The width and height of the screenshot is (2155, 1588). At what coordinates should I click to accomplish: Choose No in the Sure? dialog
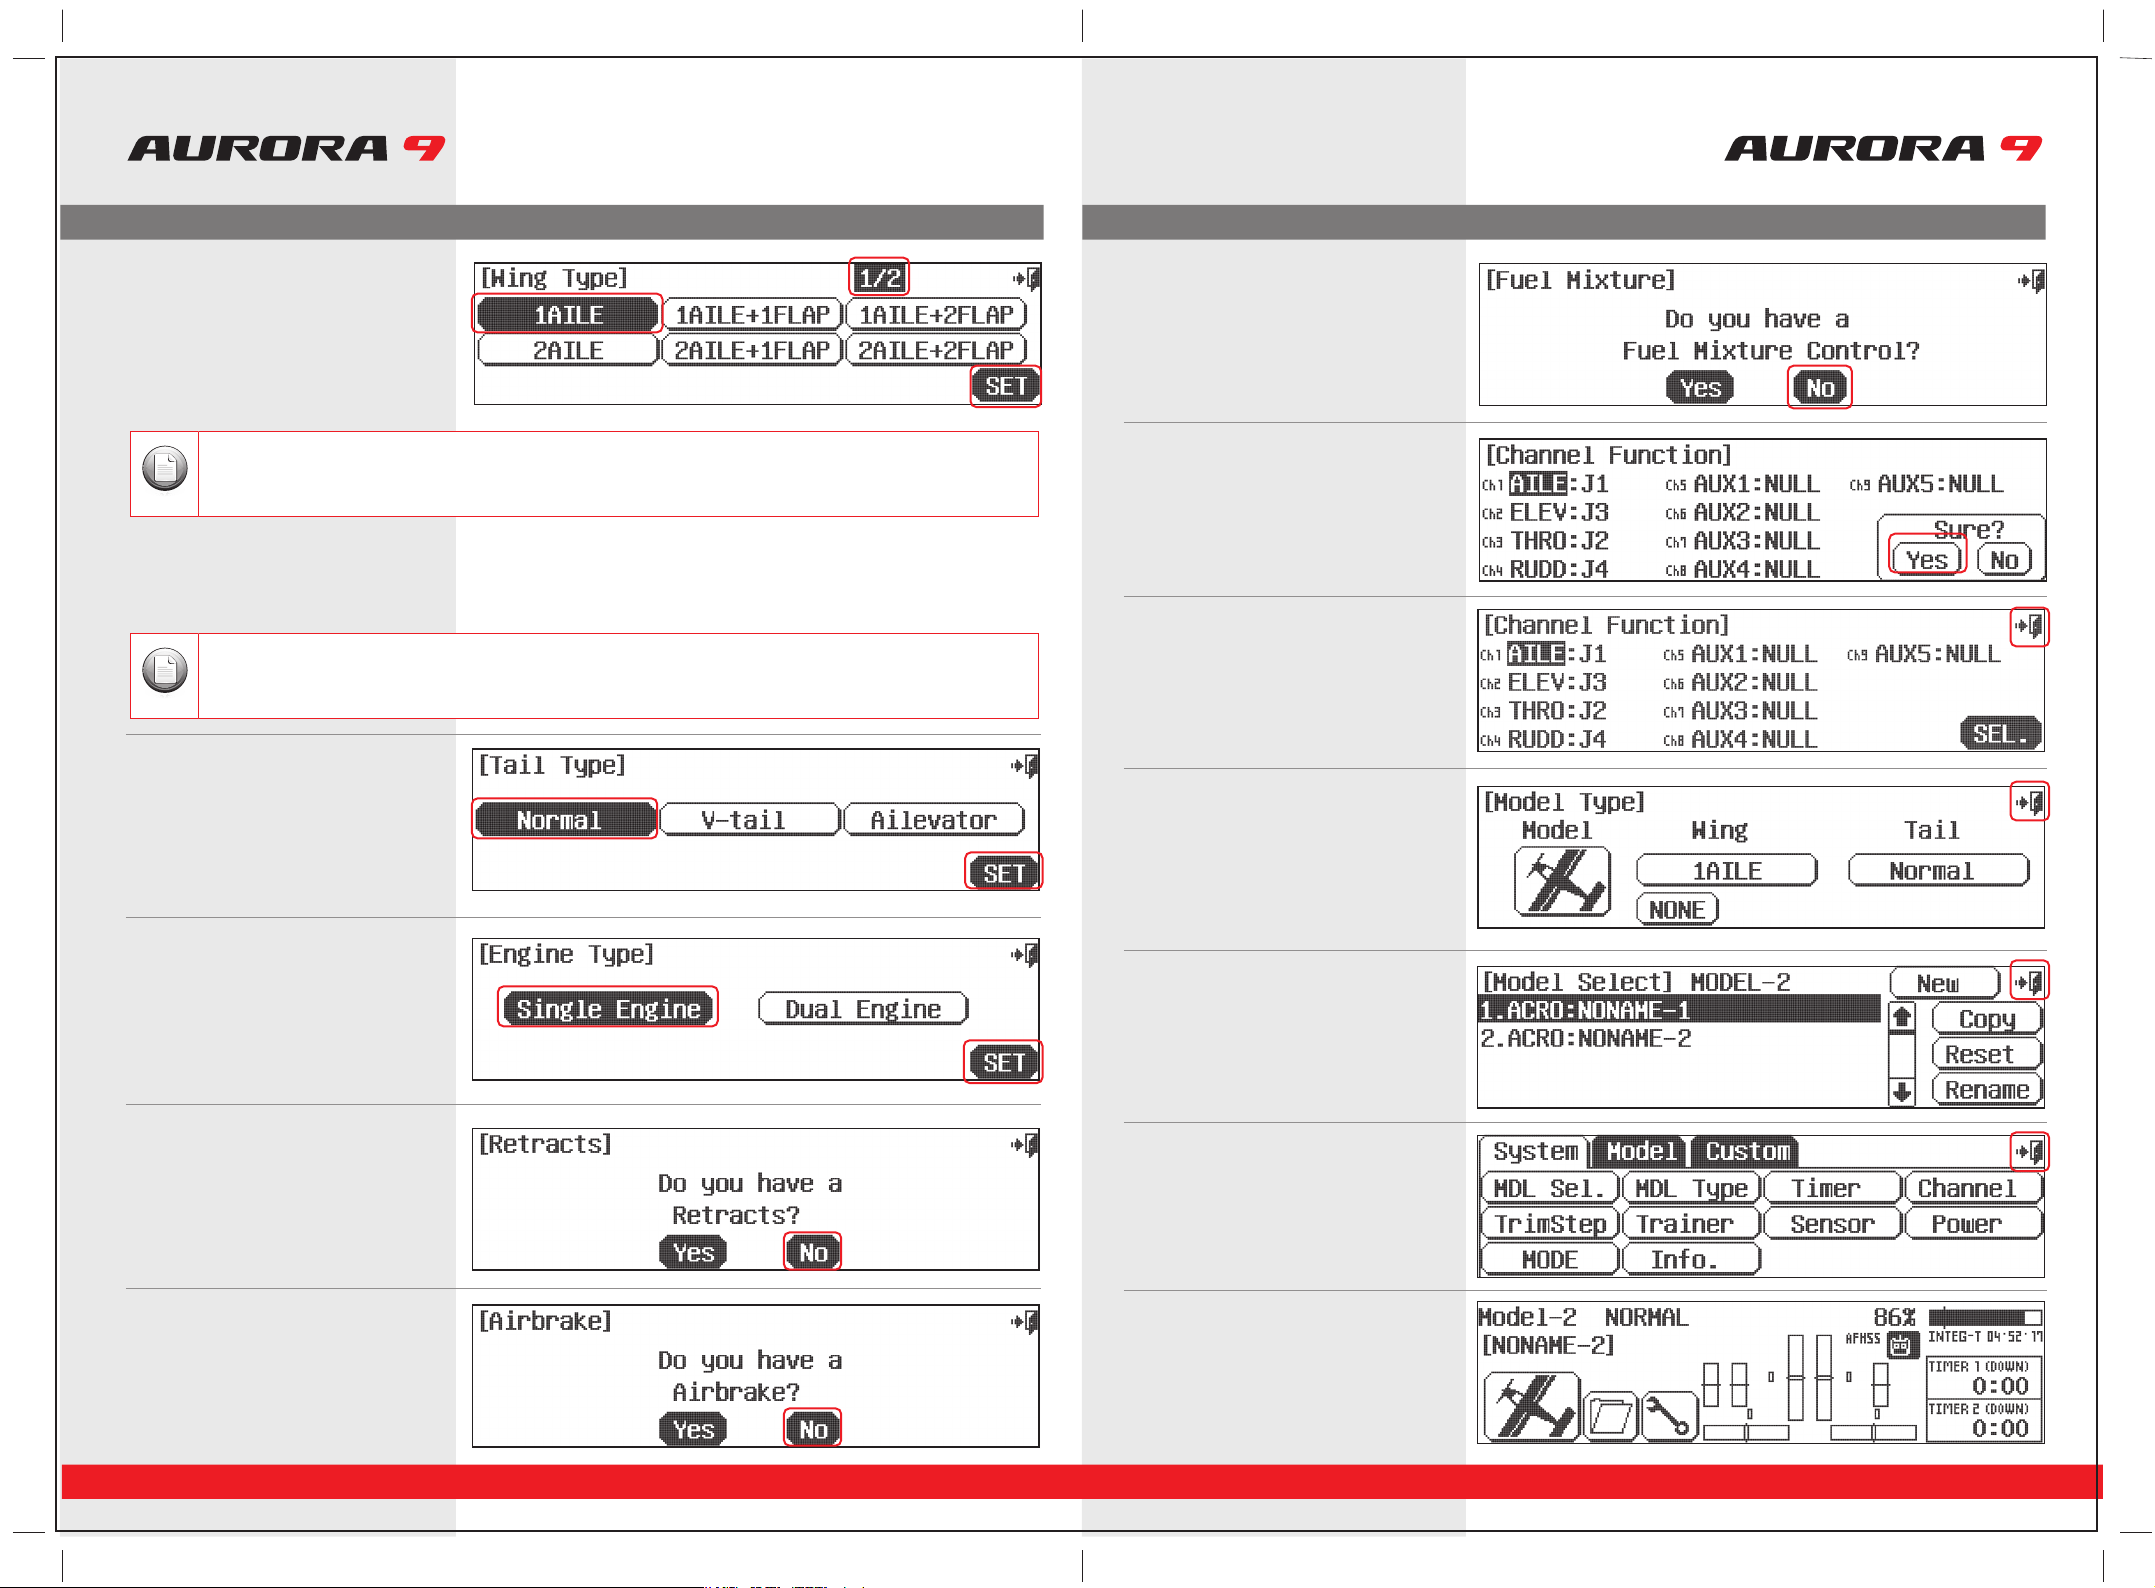point(2005,560)
